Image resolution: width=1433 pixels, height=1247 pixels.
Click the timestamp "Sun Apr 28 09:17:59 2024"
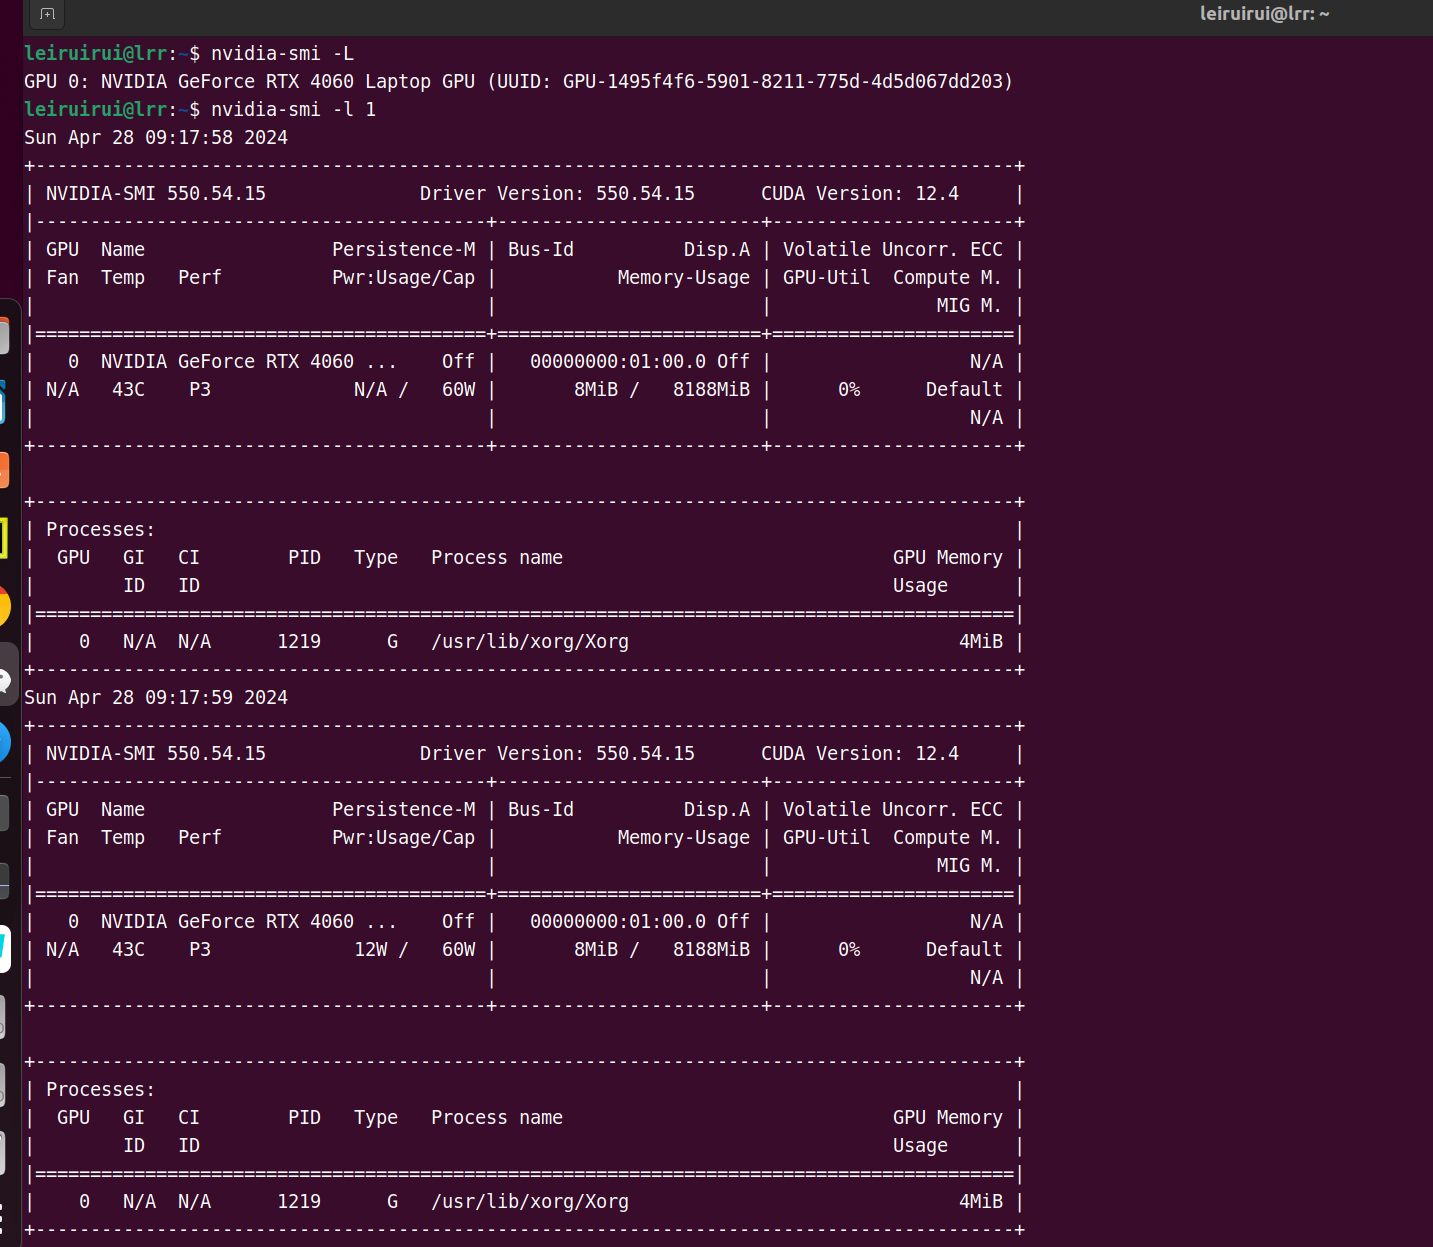pyautogui.click(x=156, y=698)
